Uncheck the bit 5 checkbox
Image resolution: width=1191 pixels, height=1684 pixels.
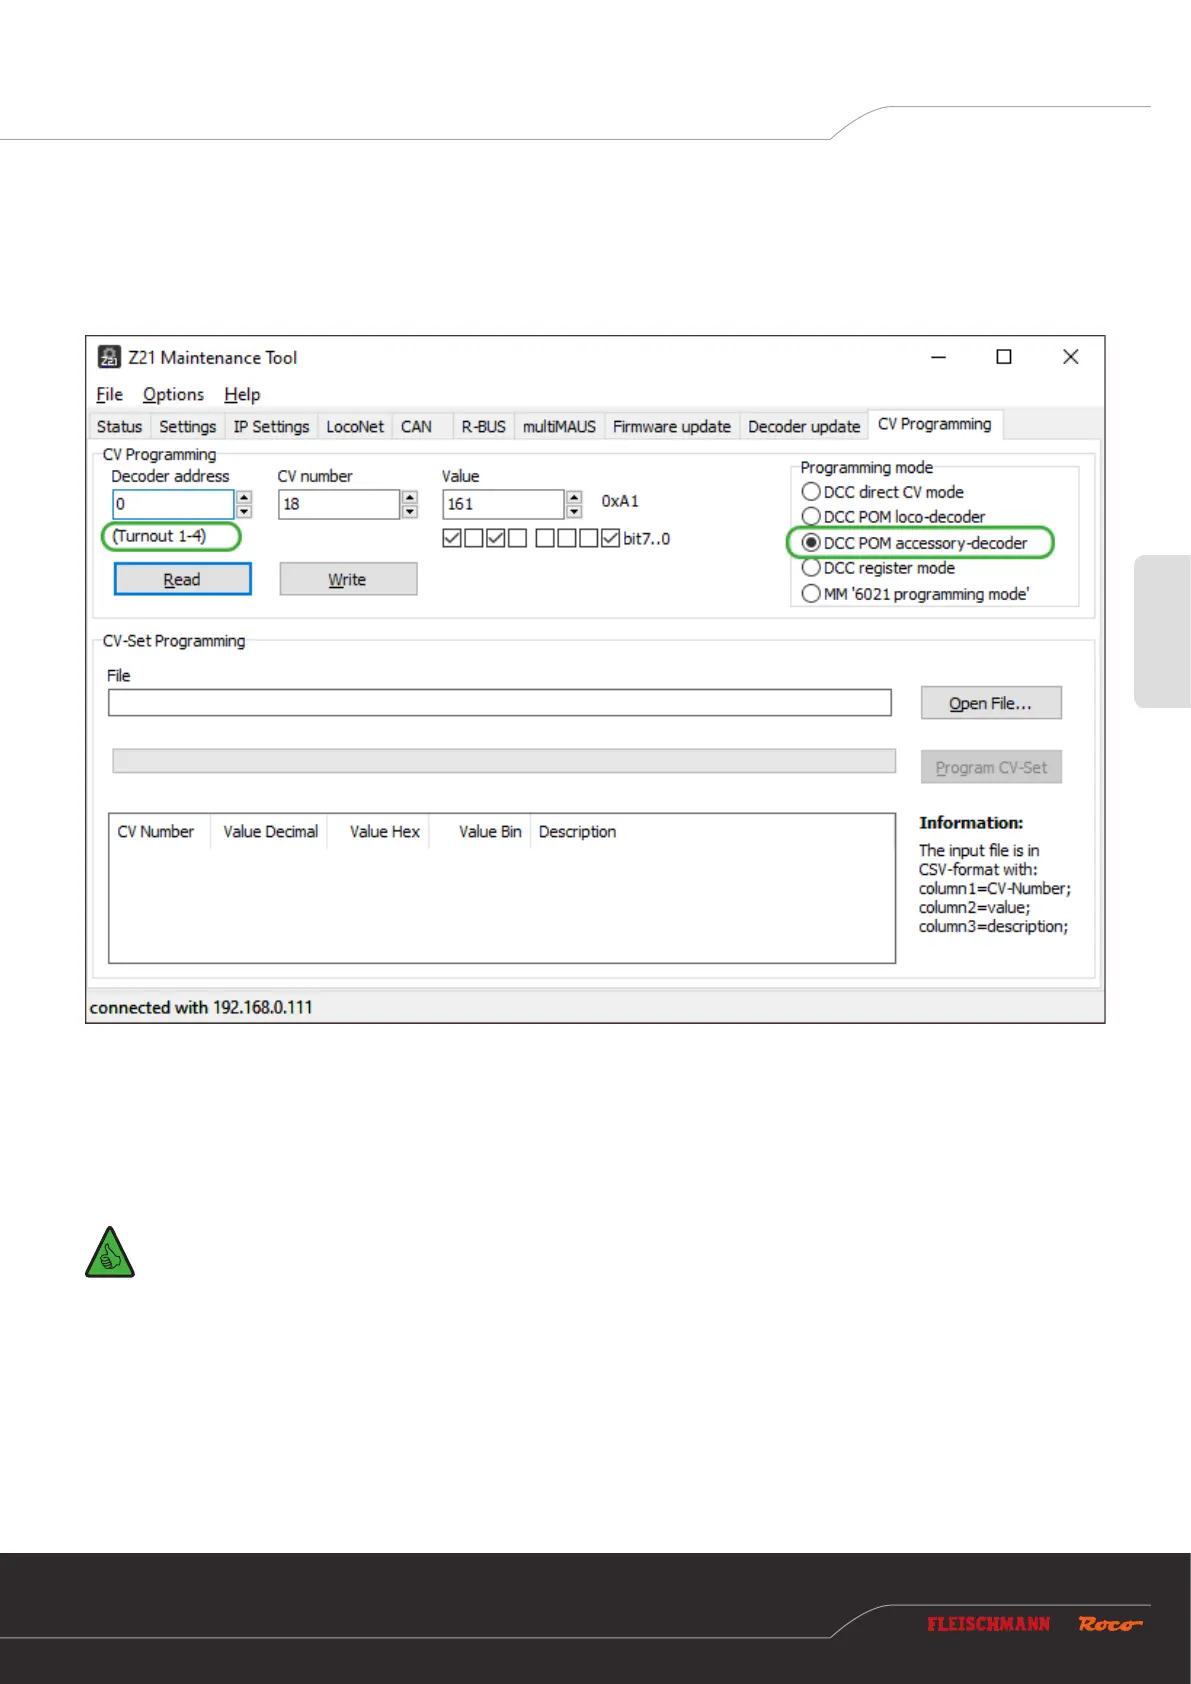(x=496, y=539)
